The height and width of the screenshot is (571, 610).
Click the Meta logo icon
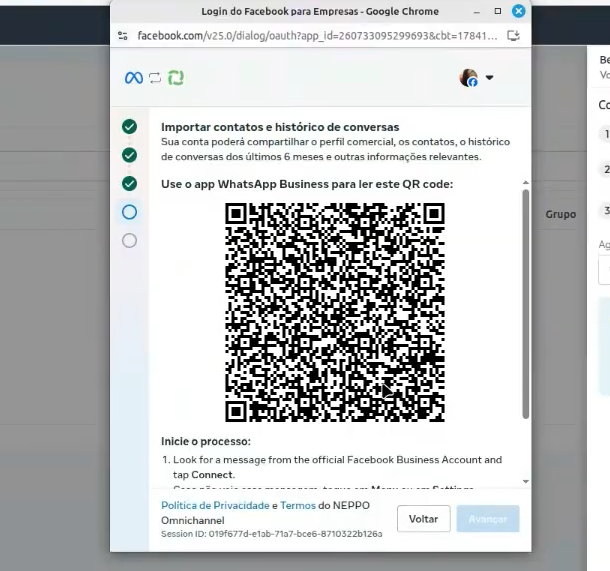[134, 78]
